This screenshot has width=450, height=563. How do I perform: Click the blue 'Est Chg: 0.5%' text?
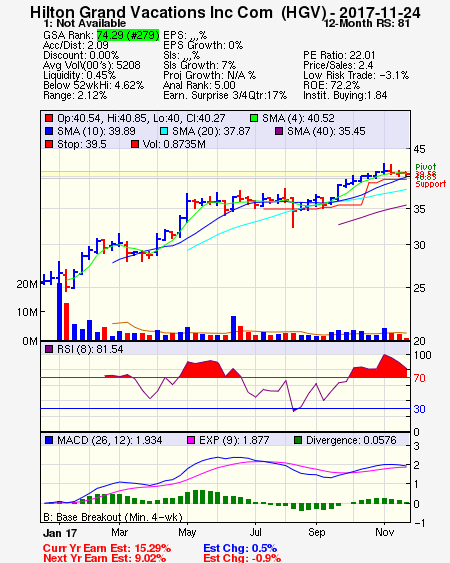click(240, 549)
